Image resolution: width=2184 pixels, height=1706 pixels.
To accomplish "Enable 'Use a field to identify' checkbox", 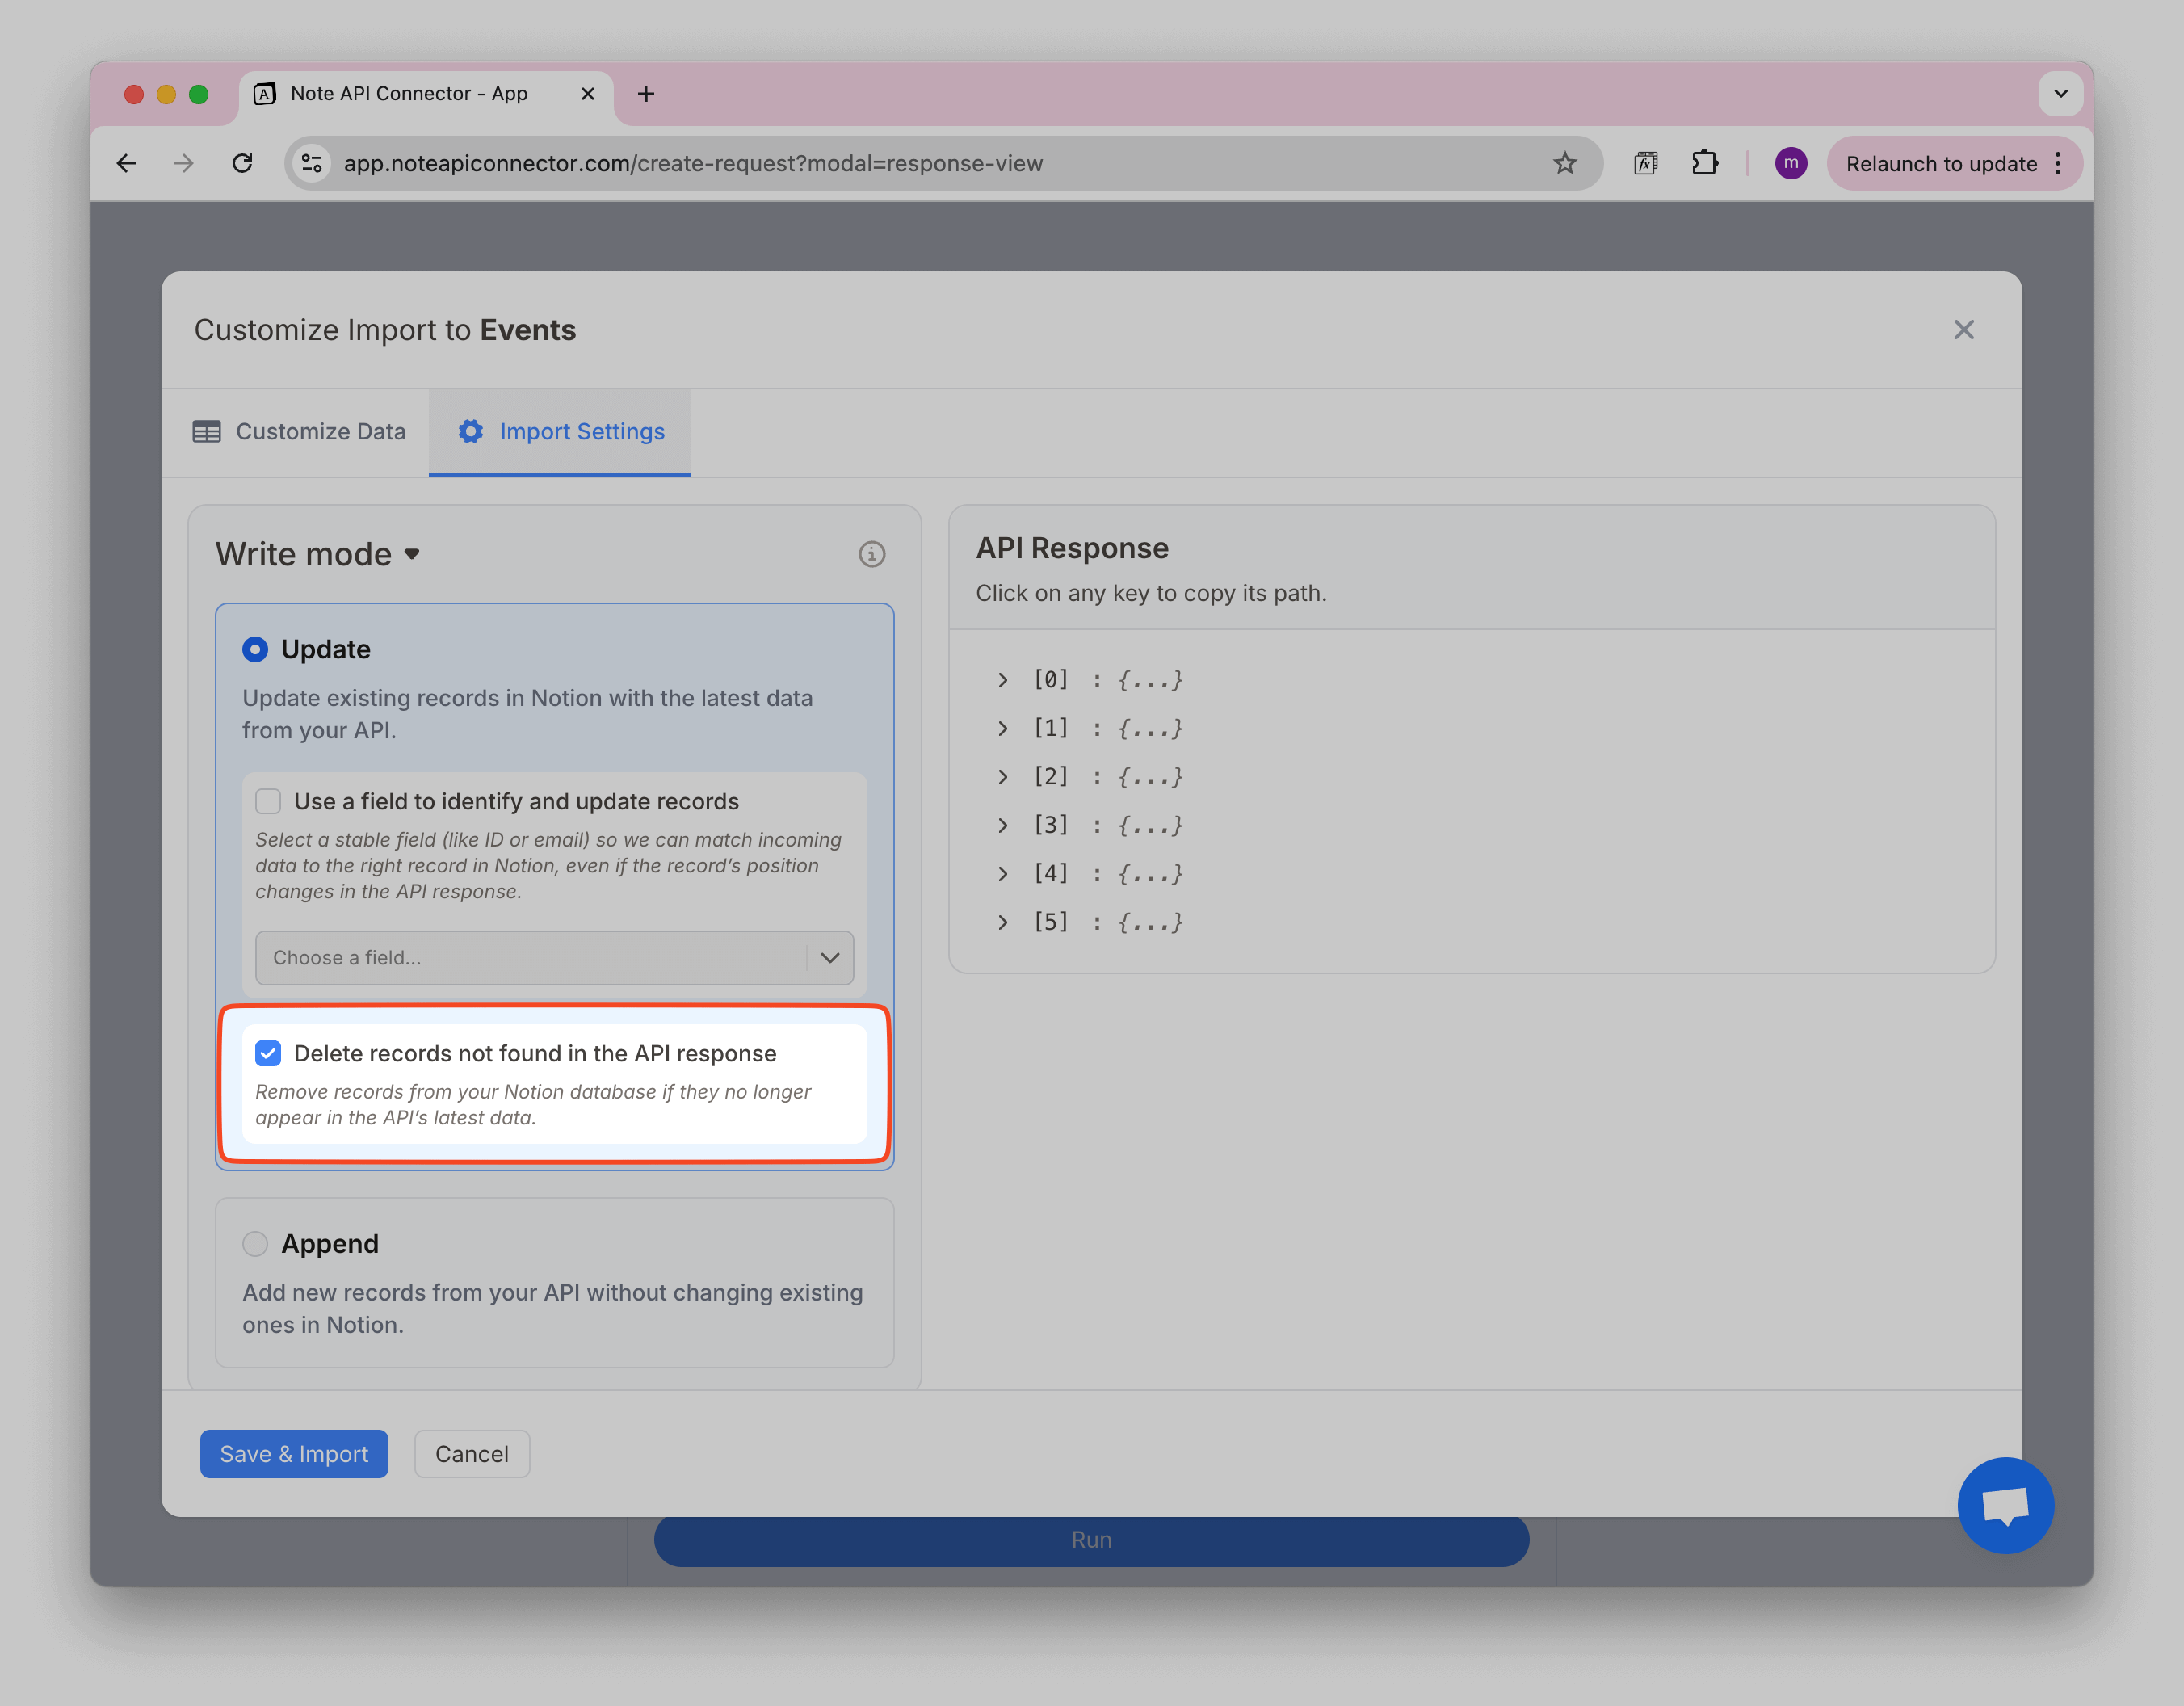I will click(x=268, y=801).
